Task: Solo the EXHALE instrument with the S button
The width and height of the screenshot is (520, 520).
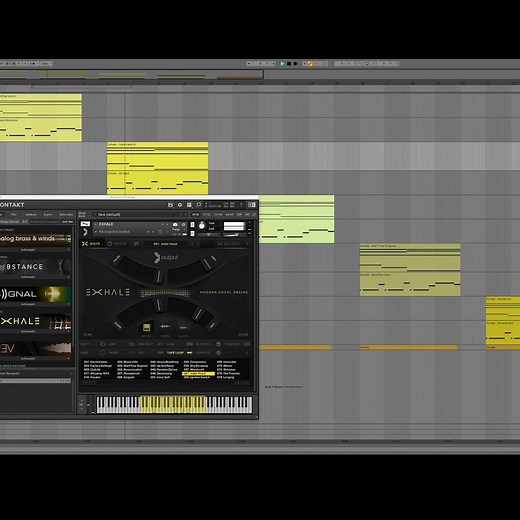Action: click(192, 225)
